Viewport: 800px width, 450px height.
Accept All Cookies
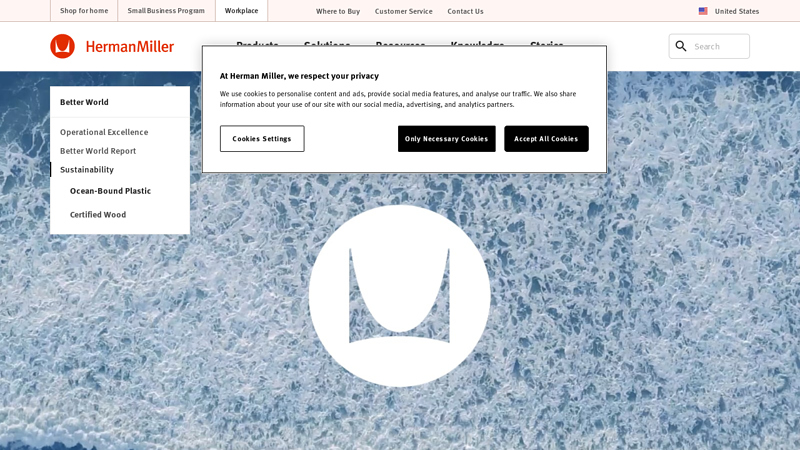[x=546, y=139]
